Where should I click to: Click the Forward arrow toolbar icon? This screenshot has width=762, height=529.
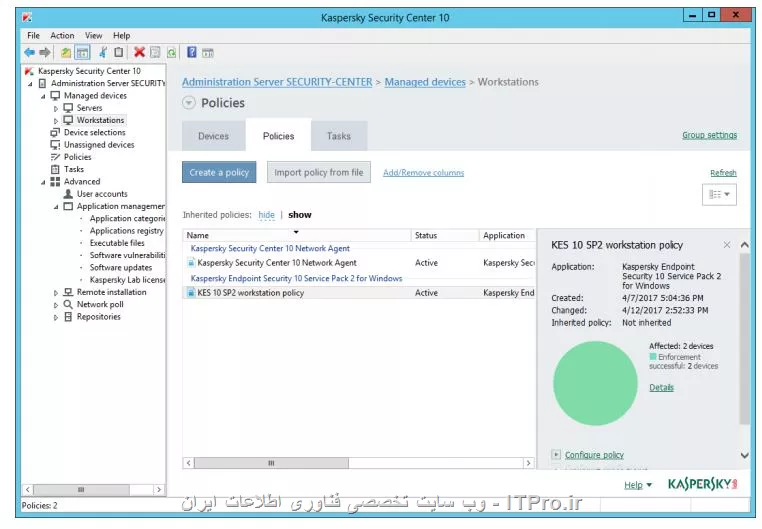tap(45, 52)
